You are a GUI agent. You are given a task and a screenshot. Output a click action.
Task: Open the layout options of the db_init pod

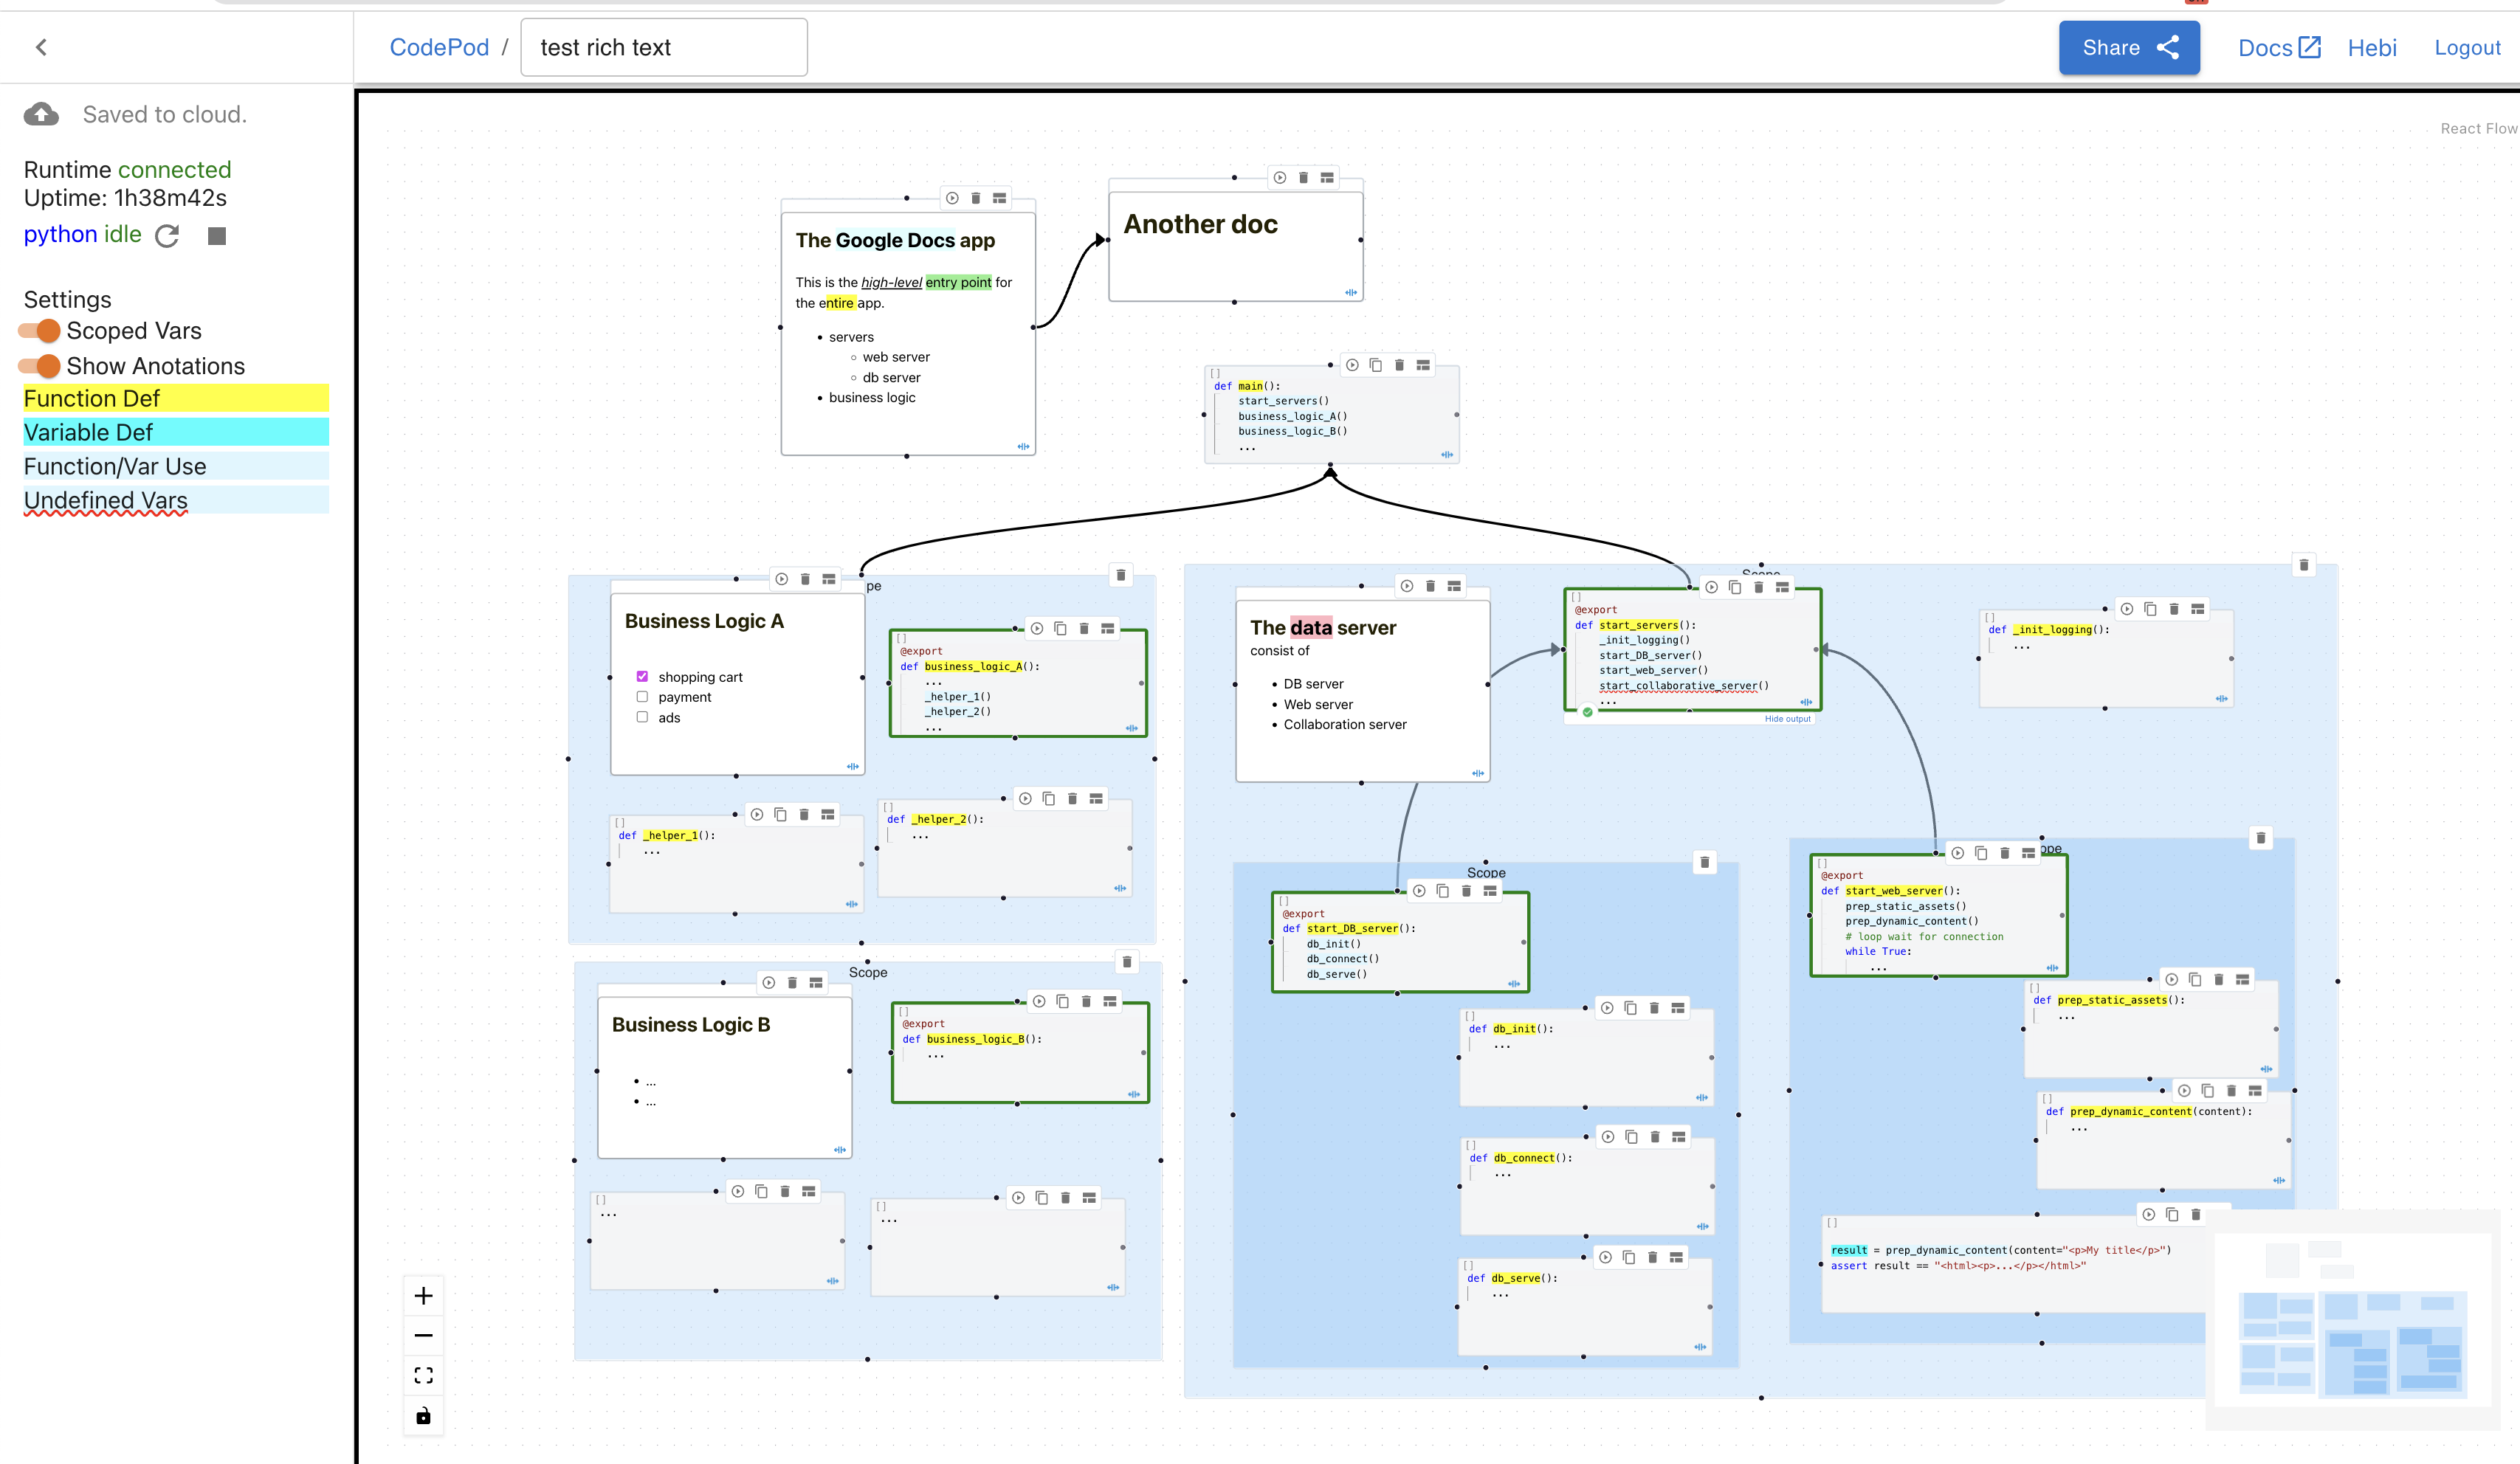pos(1678,1008)
